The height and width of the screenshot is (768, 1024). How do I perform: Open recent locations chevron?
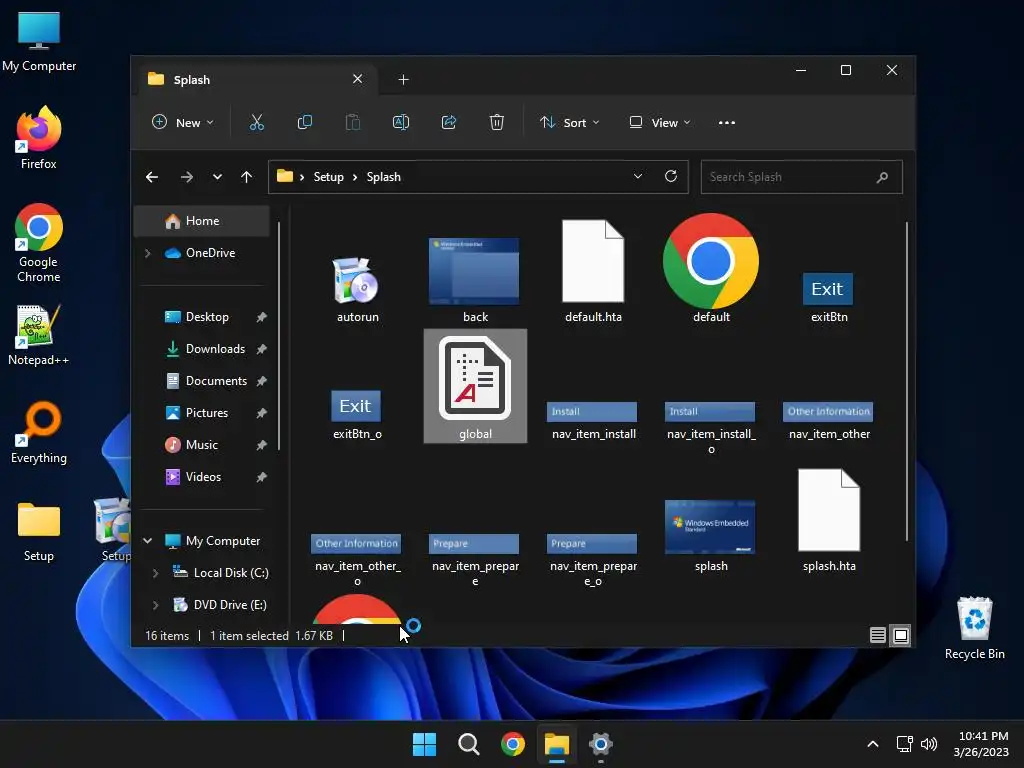point(217,177)
